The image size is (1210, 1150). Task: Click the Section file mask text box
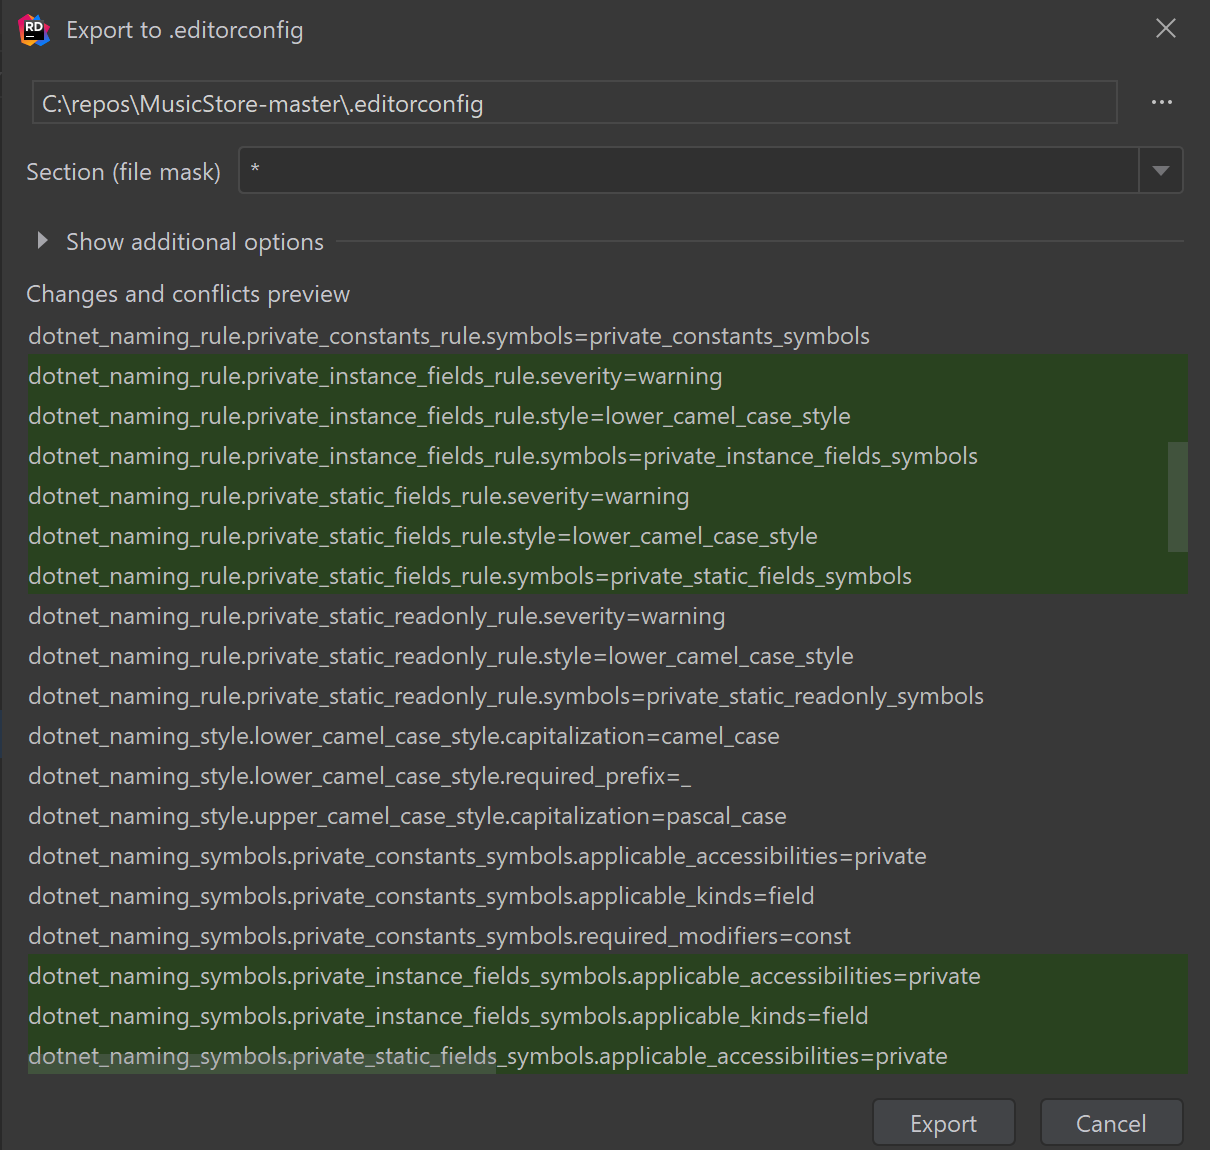[688, 171]
